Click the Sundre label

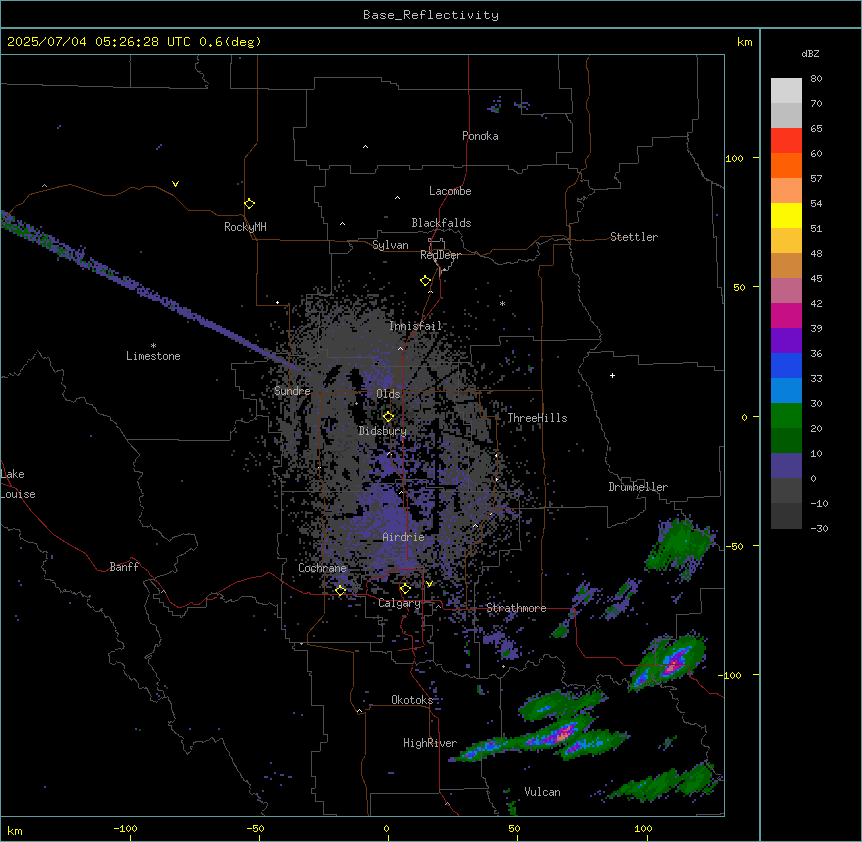[x=292, y=391]
